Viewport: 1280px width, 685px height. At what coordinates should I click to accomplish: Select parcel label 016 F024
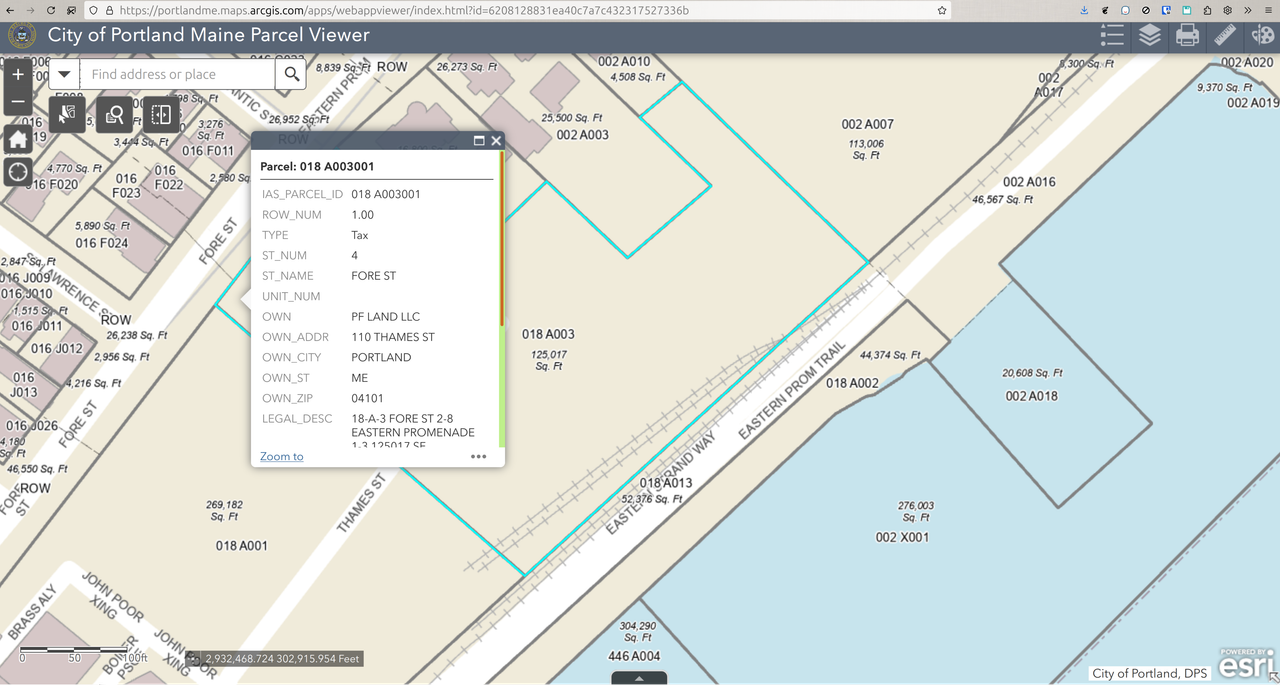tap(102, 243)
